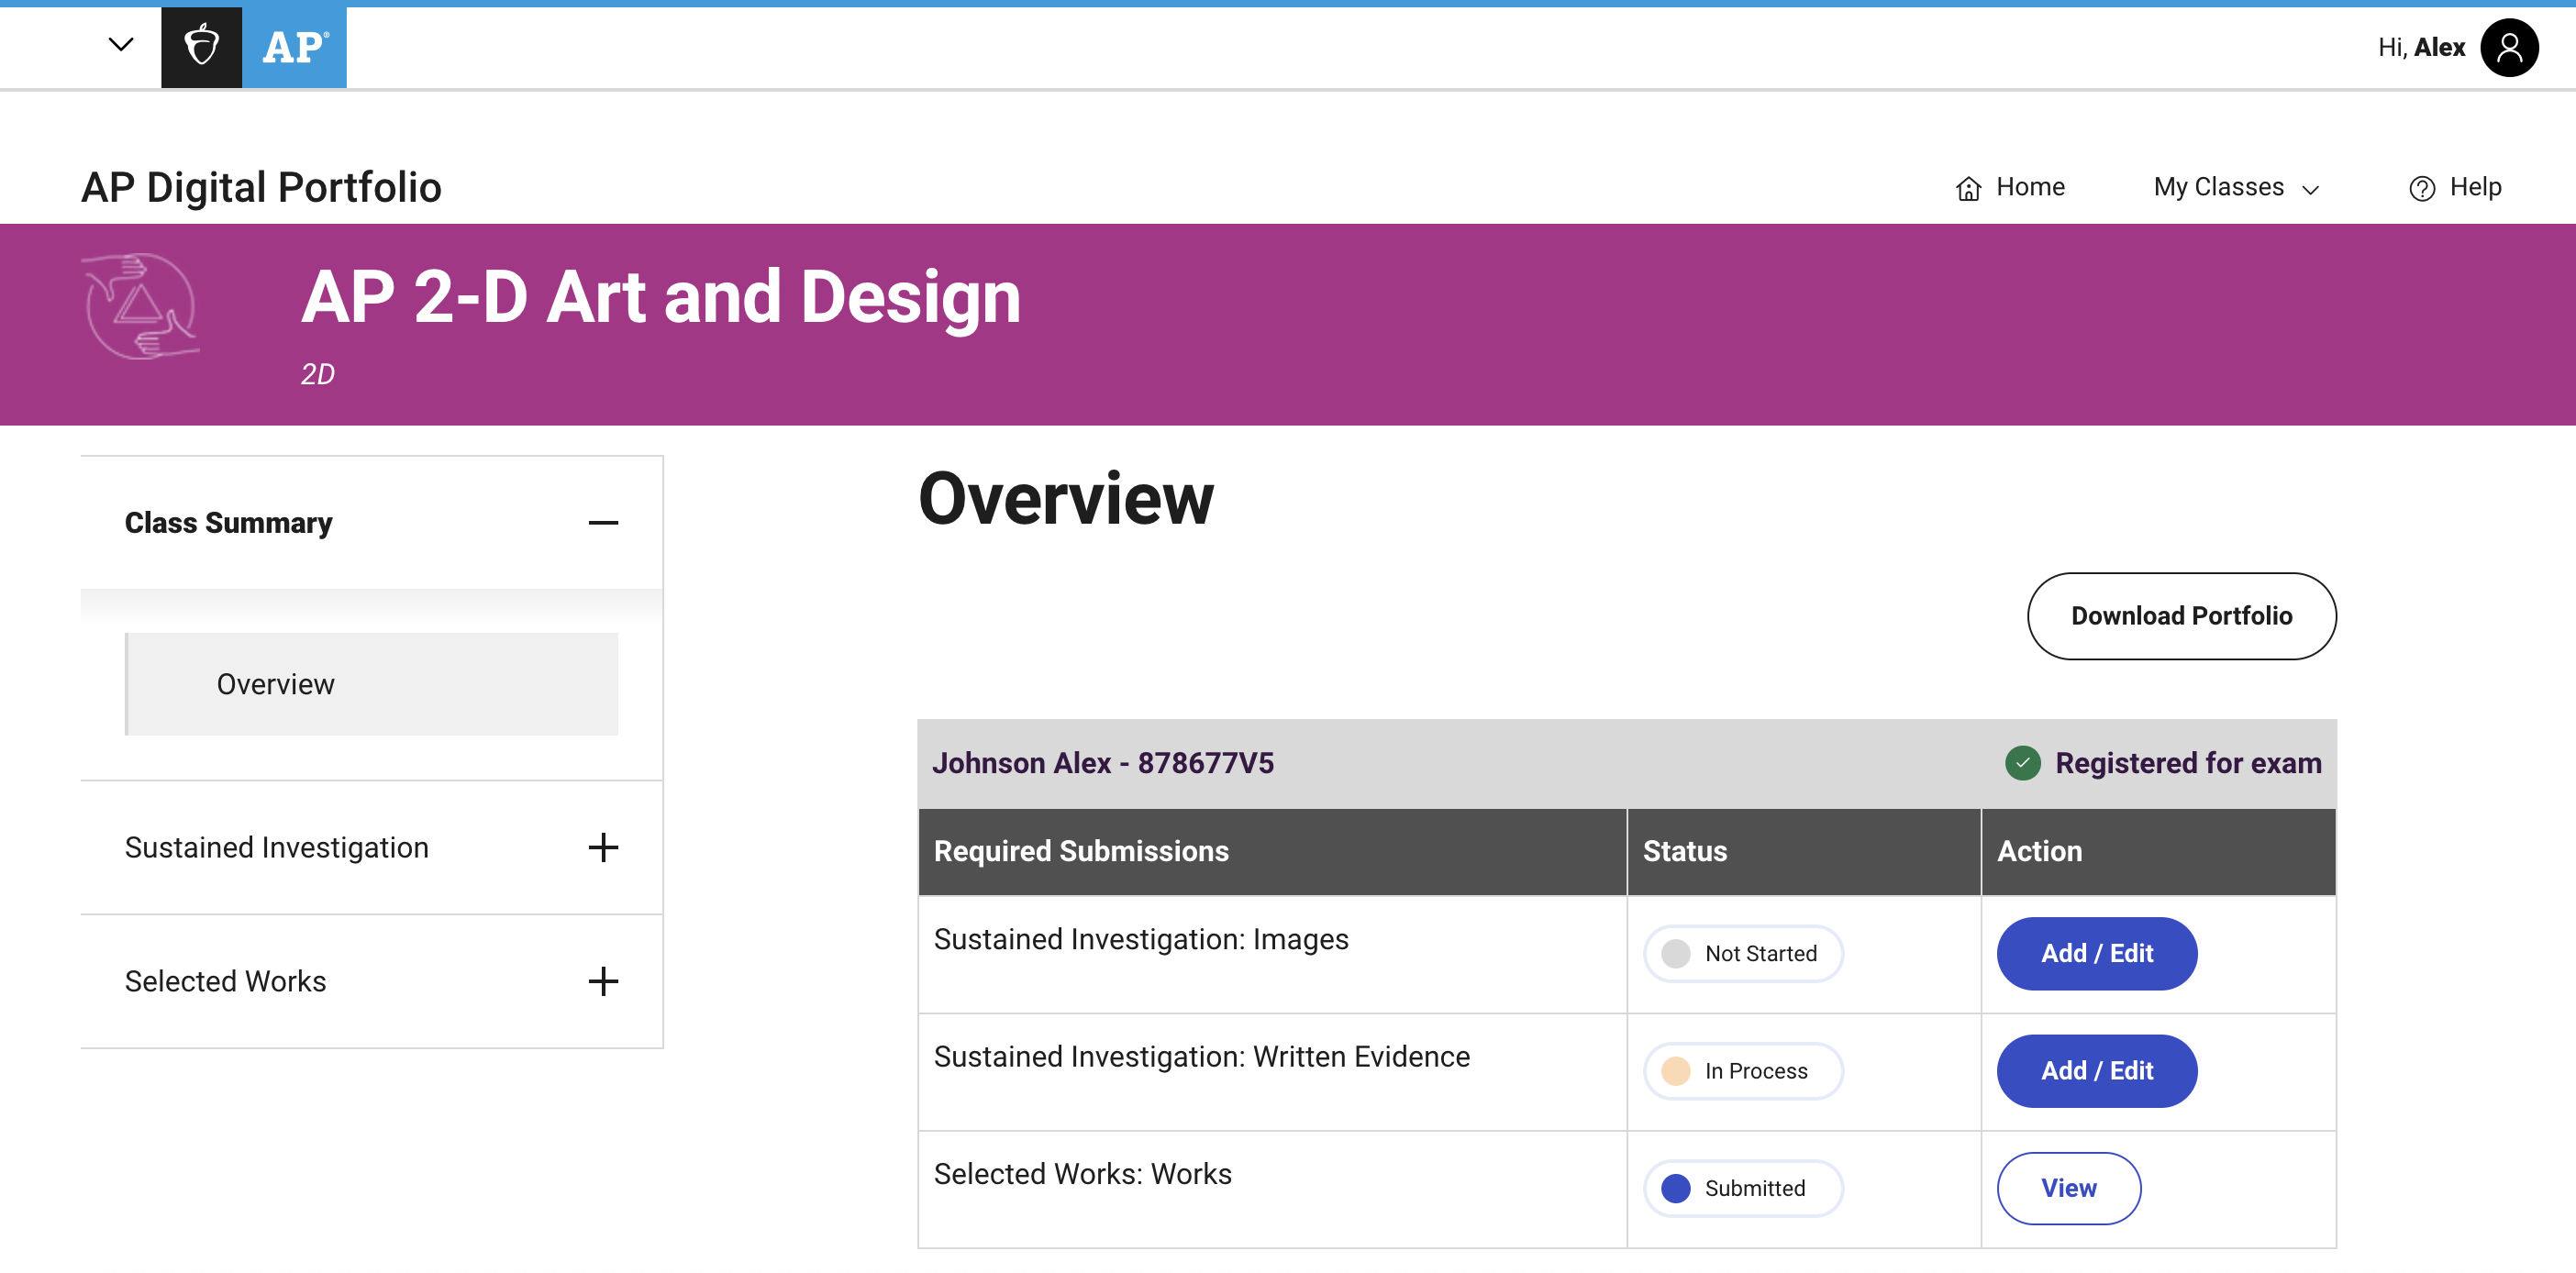Open the top-left chevron dropdown
The width and height of the screenshot is (2576, 1273).
click(121, 44)
